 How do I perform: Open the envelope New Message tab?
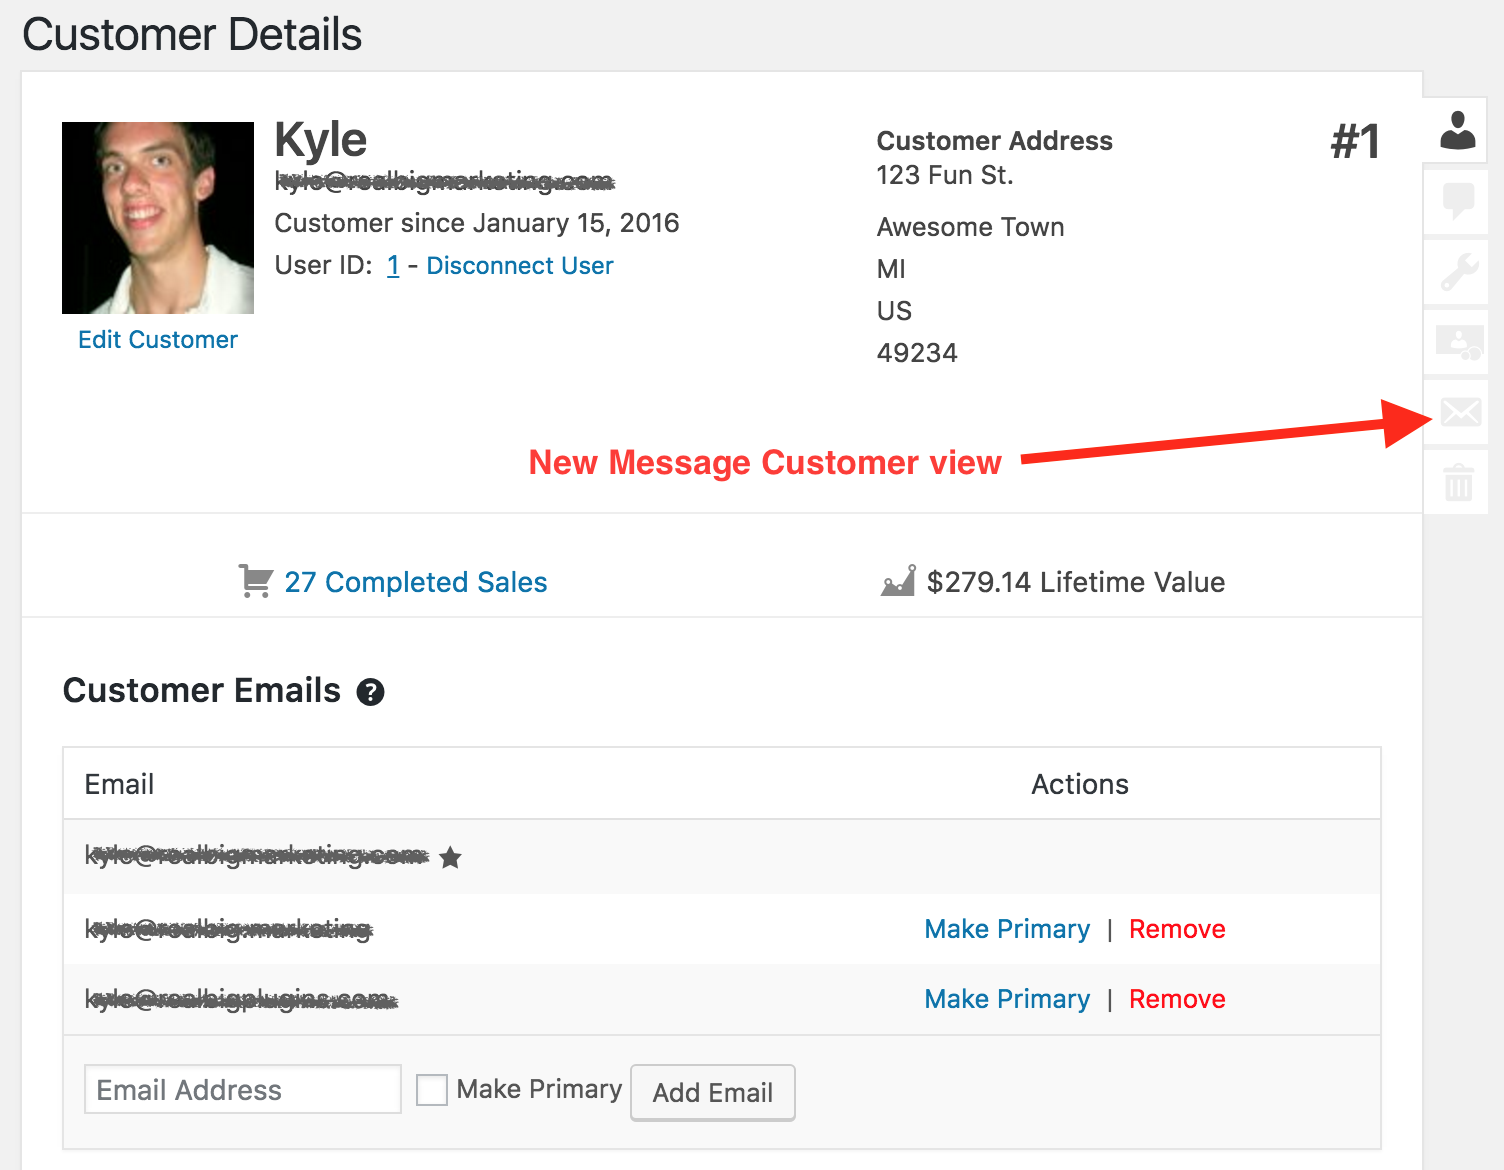point(1460,412)
